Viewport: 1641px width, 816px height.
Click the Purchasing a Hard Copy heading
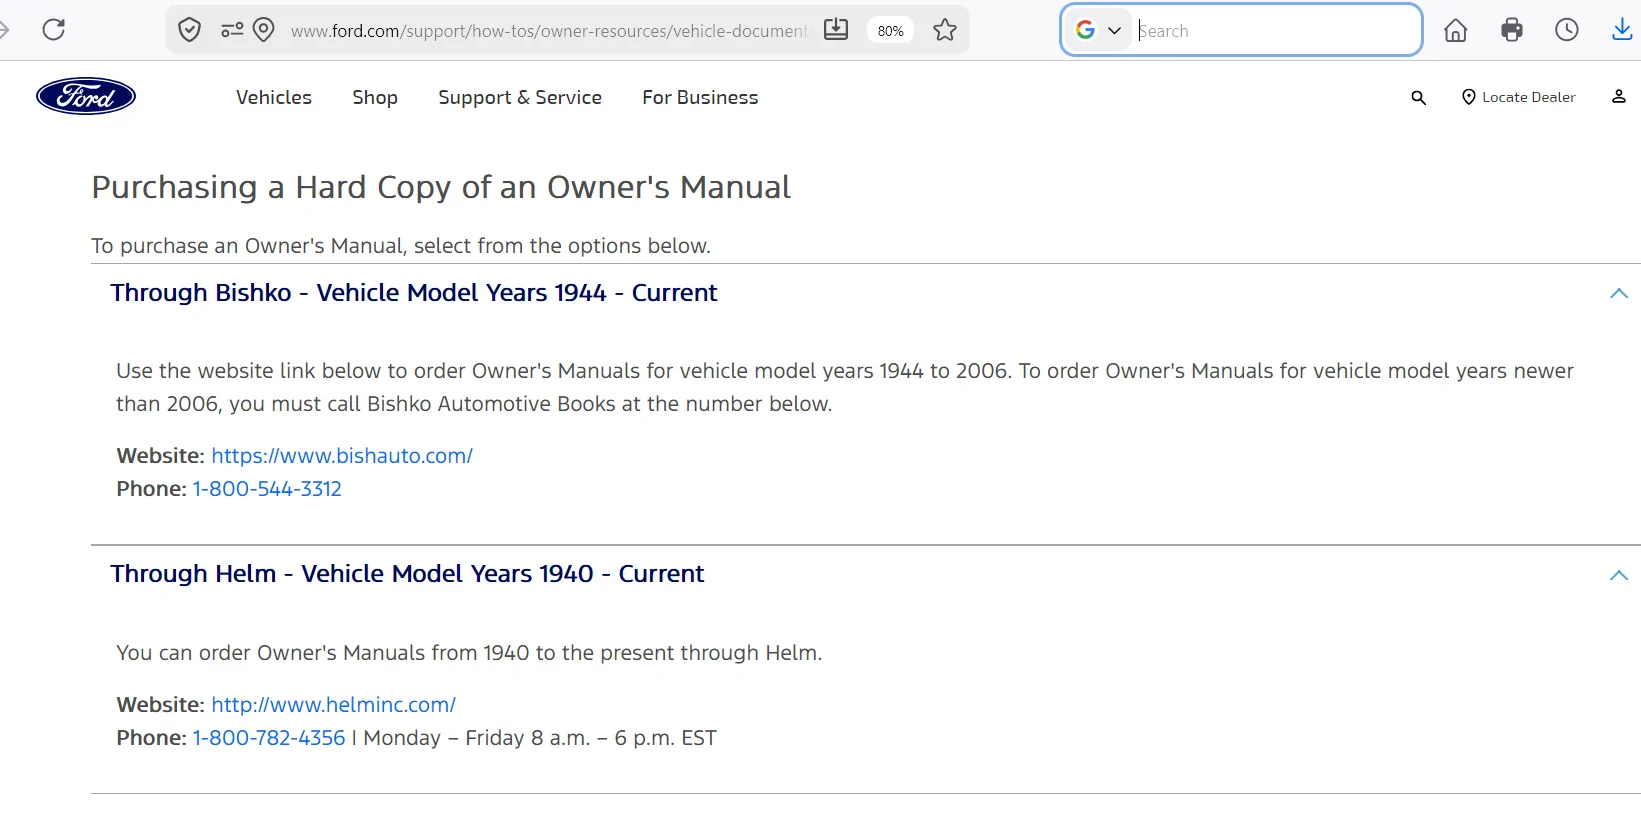(x=441, y=187)
